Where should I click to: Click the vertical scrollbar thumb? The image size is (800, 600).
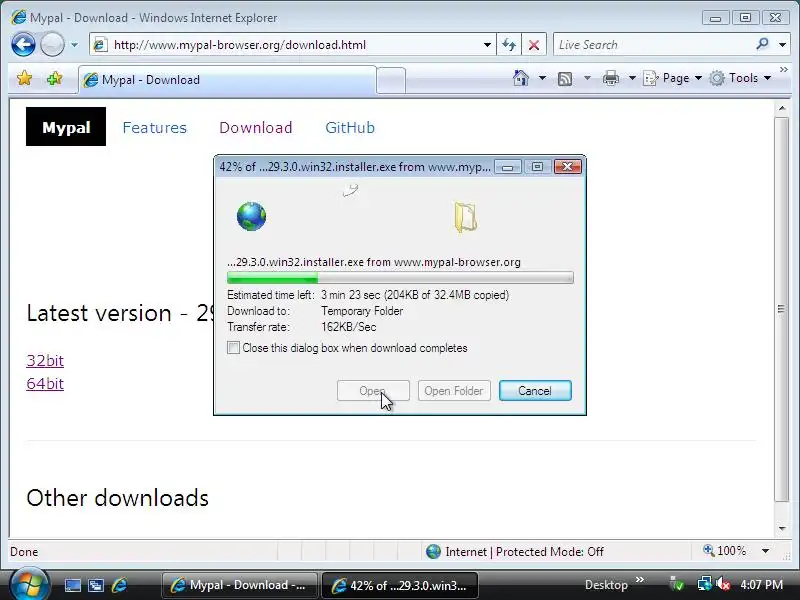[782, 309]
